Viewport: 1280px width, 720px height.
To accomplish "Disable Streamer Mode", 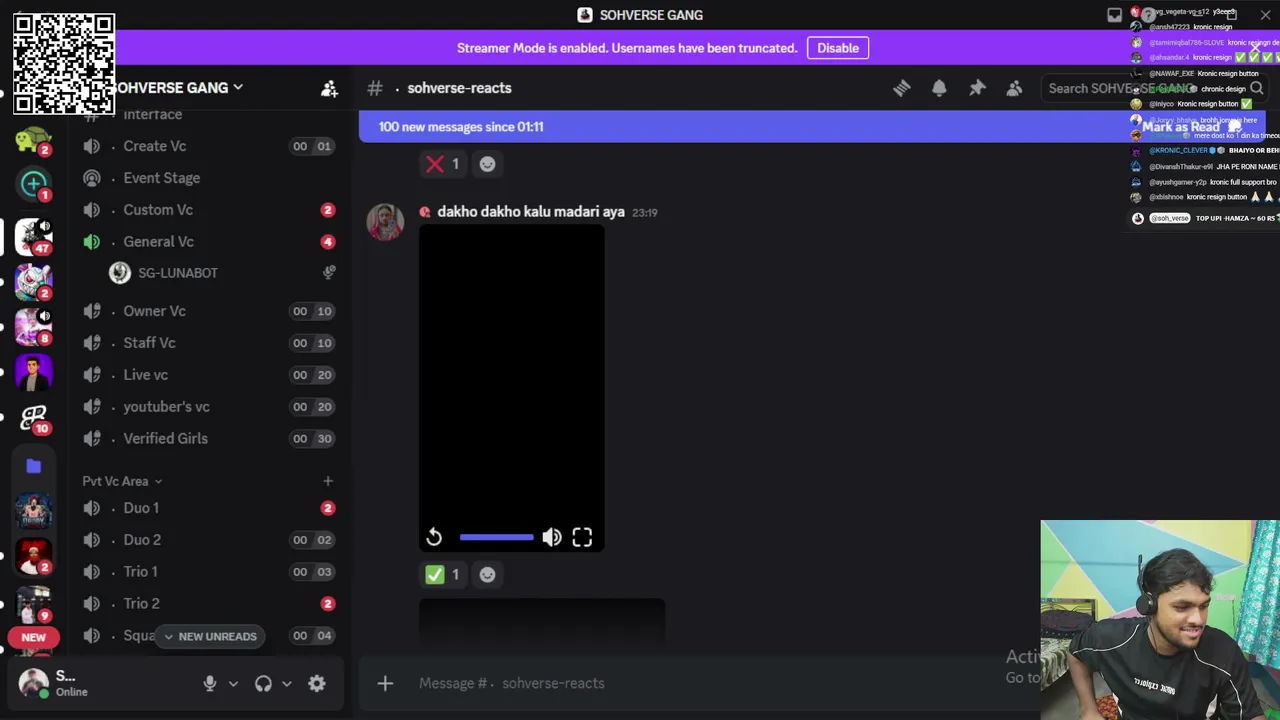I will [x=838, y=48].
